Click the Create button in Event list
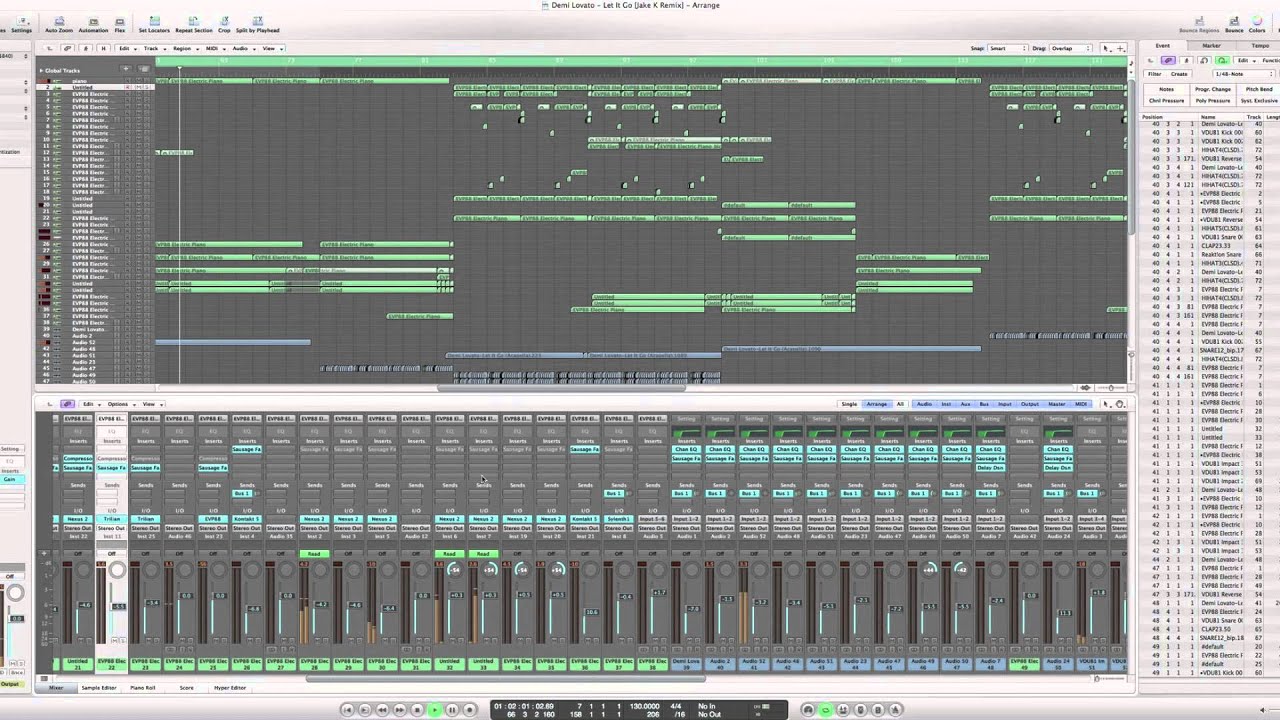The image size is (1280, 720). point(1179,73)
